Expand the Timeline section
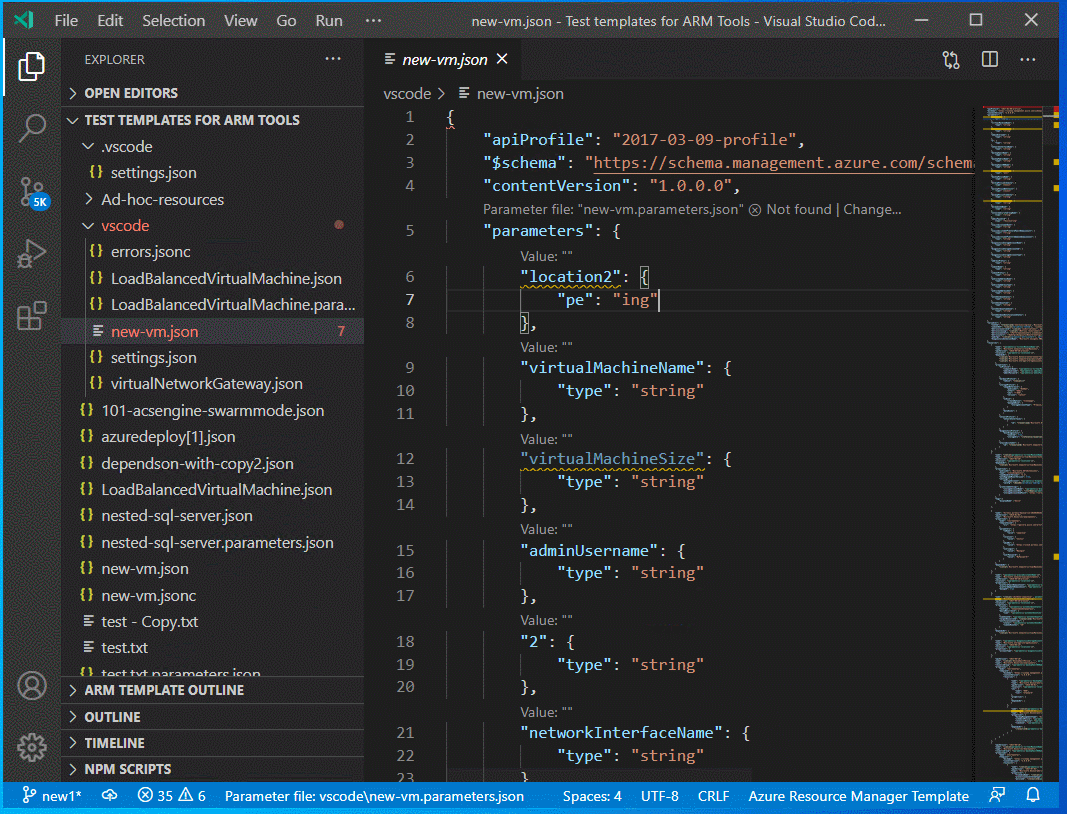 click(x=212, y=743)
